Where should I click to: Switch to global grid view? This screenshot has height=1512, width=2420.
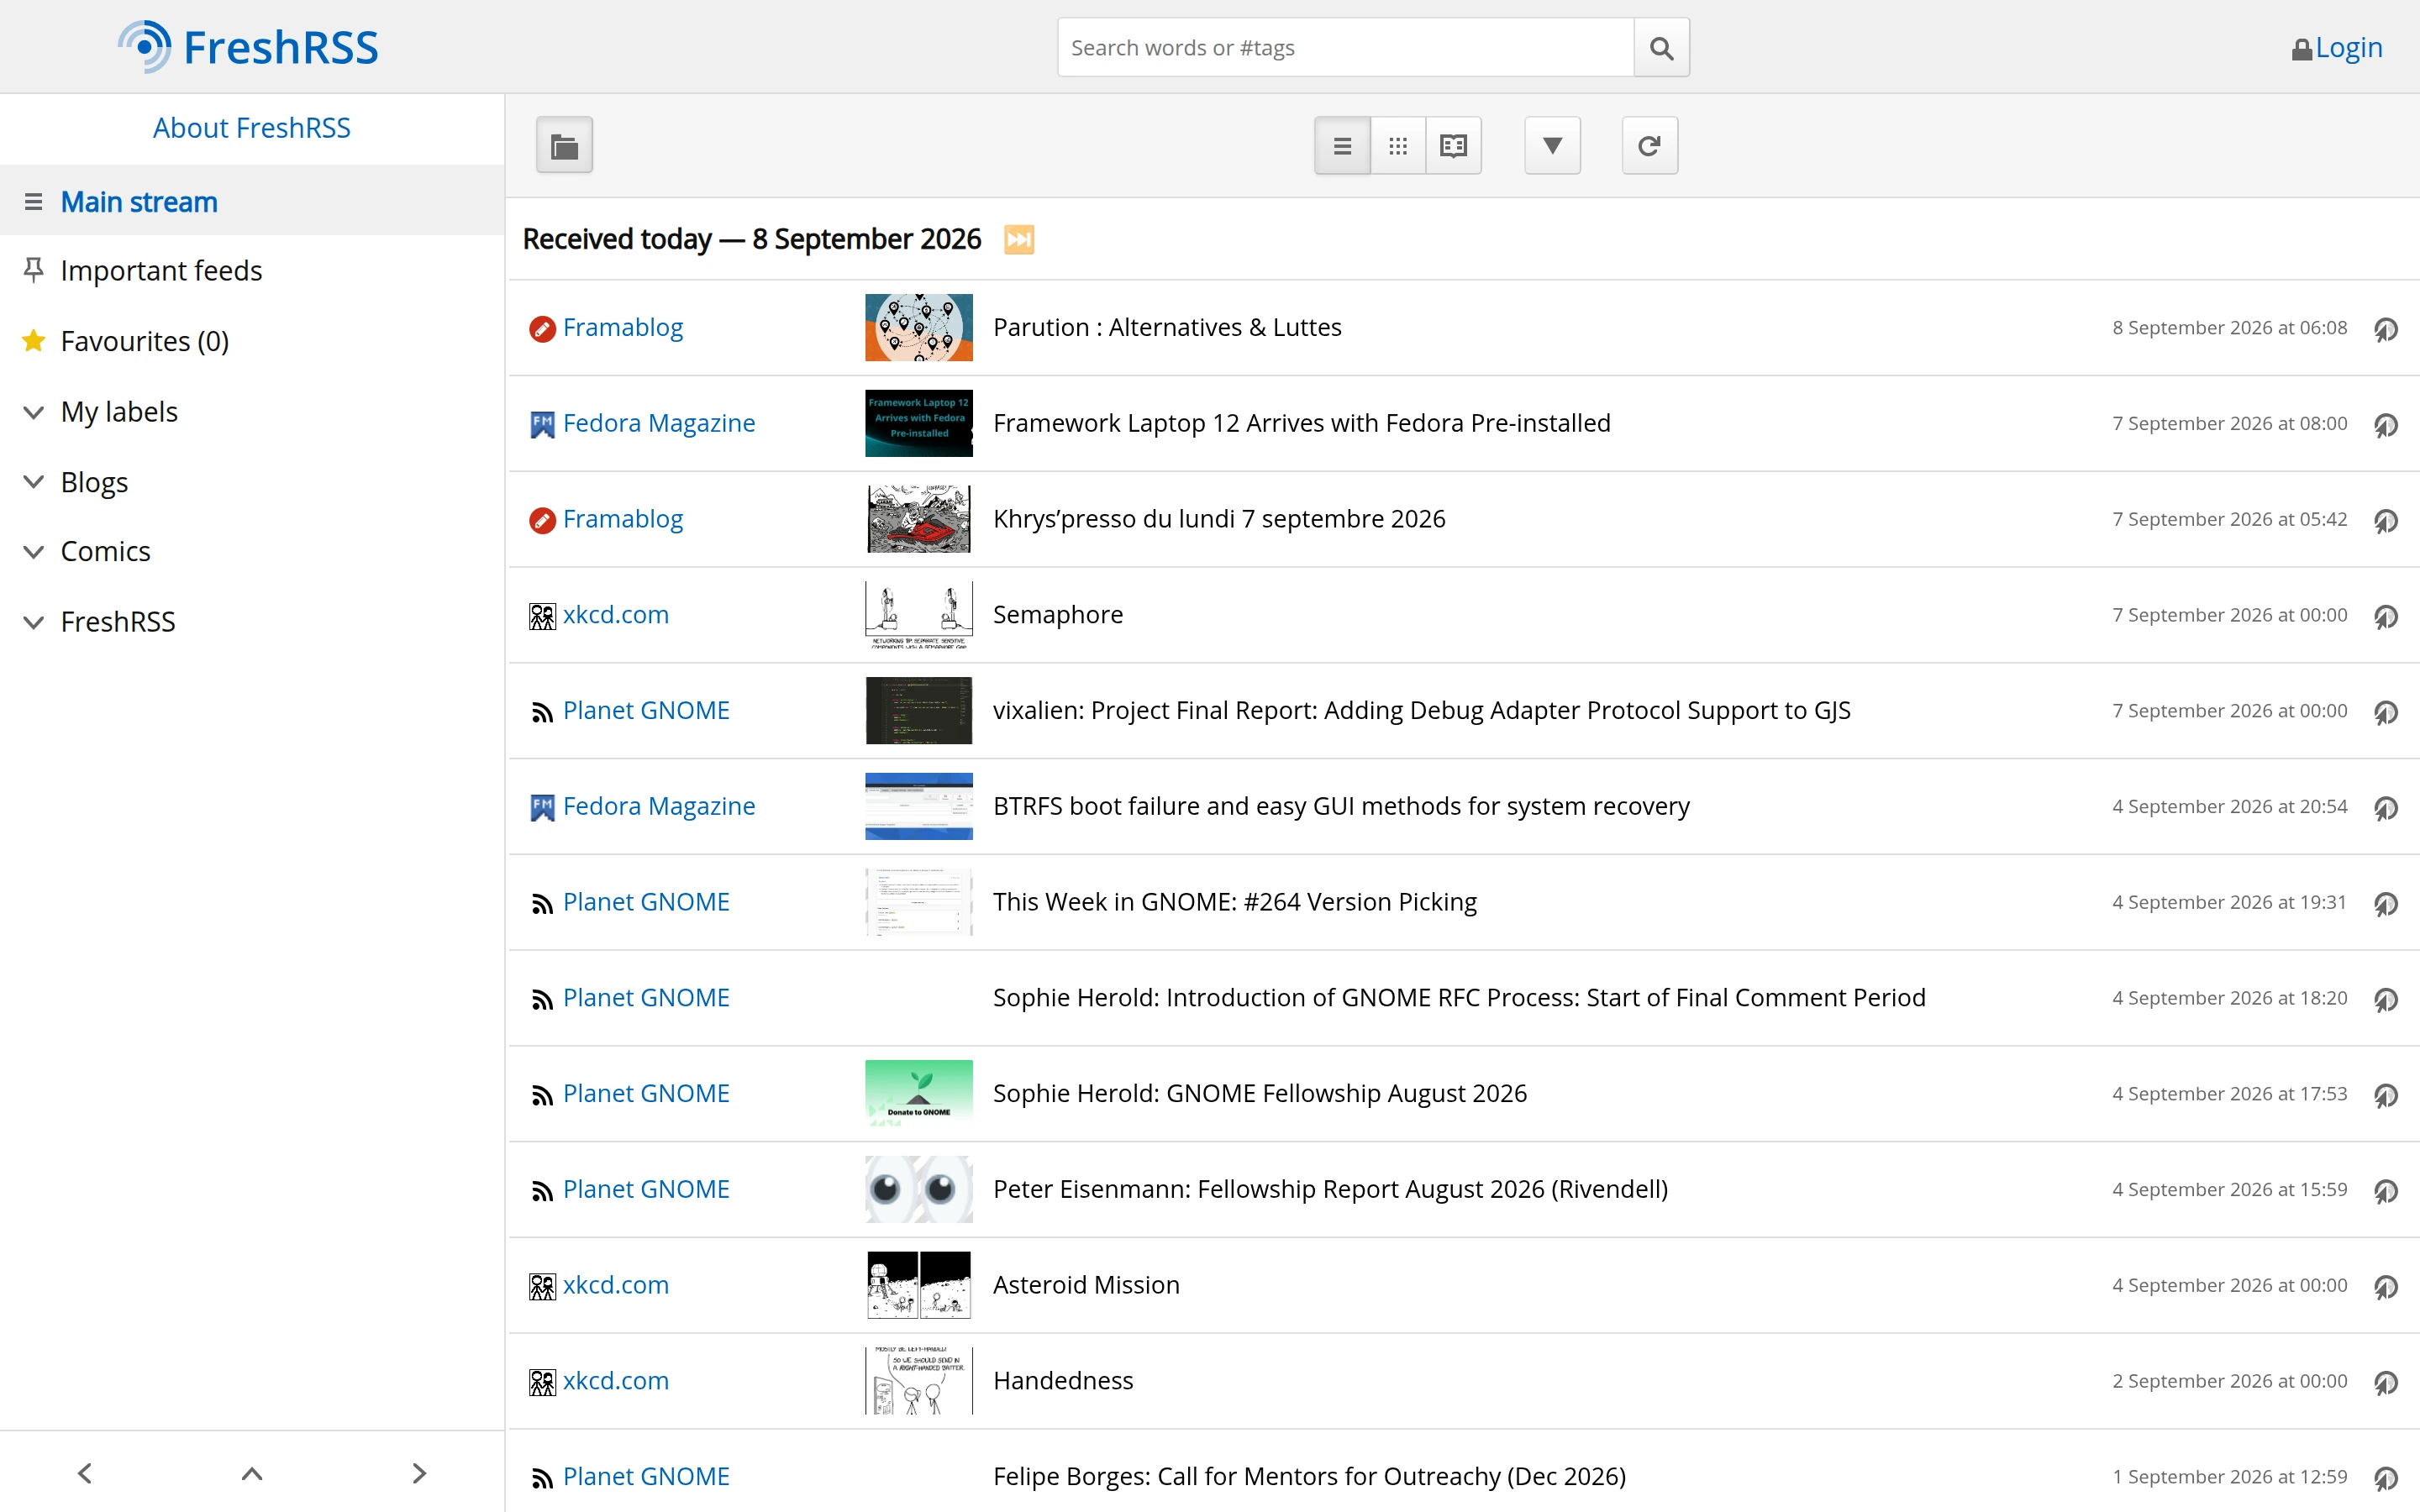pyautogui.click(x=1398, y=146)
